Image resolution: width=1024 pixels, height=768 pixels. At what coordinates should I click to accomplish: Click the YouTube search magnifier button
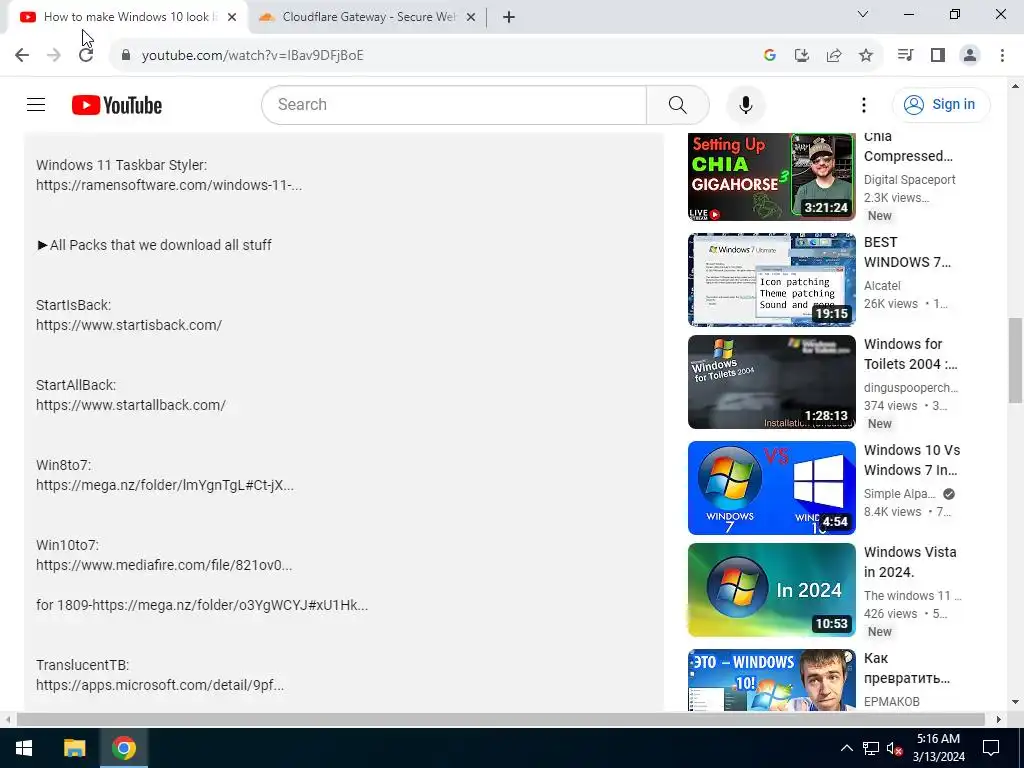click(x=678, y=104)
